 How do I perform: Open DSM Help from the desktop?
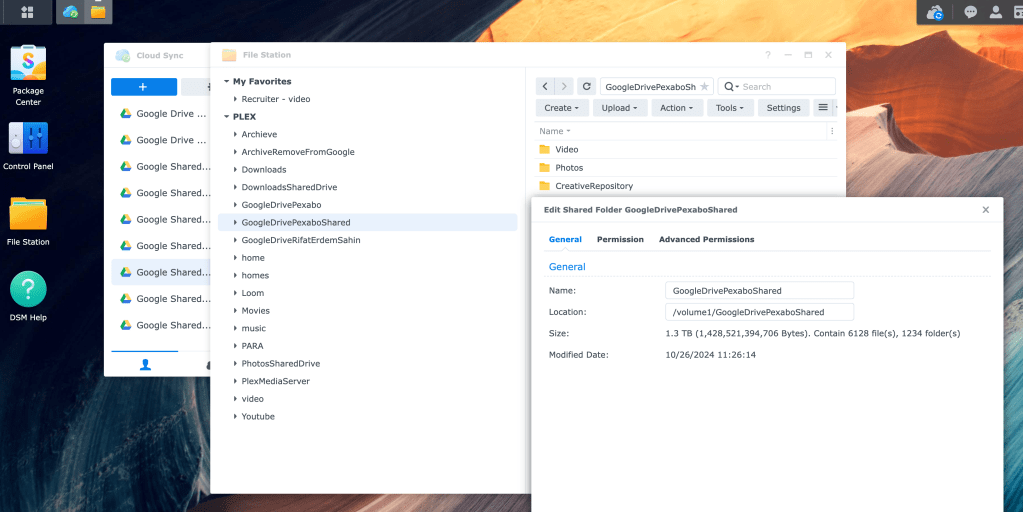tap(28, 297)
